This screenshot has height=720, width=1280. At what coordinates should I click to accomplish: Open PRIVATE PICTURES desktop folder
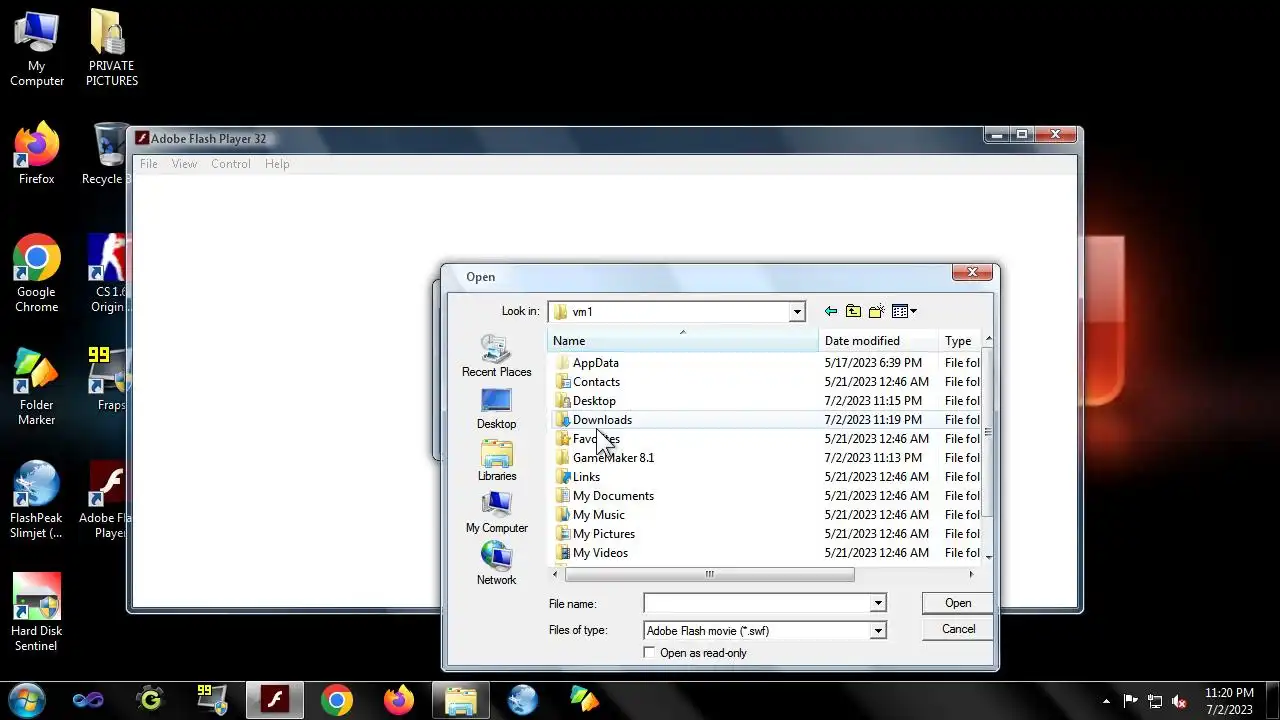tap(112, 49)
